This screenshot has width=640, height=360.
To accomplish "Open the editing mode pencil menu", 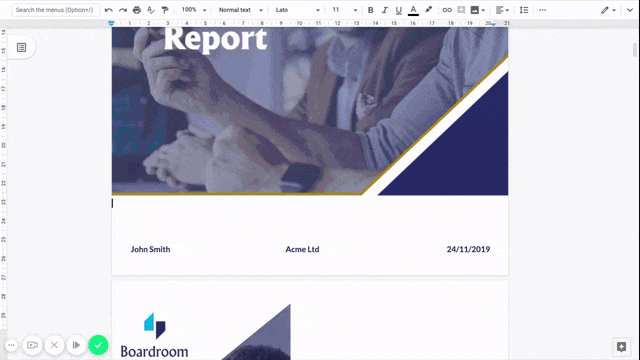I will [x=608, y=10].
